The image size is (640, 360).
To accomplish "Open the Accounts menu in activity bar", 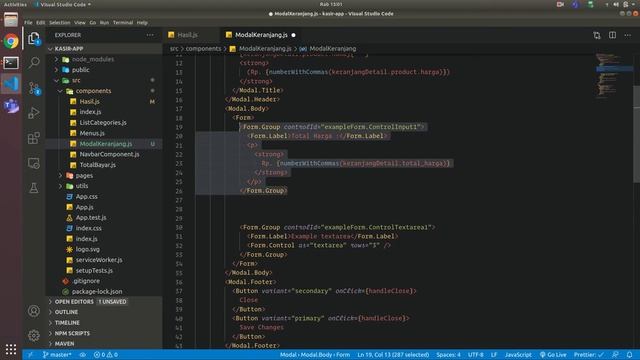I will [34, 311].
